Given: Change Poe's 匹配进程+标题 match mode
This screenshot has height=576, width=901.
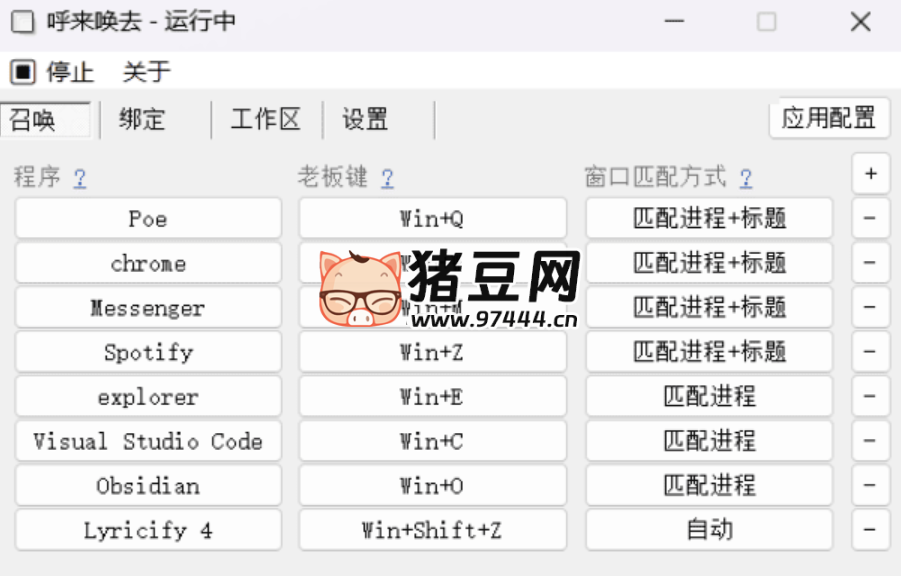Looking at the screenshot, I should click(x=709, y=218).
